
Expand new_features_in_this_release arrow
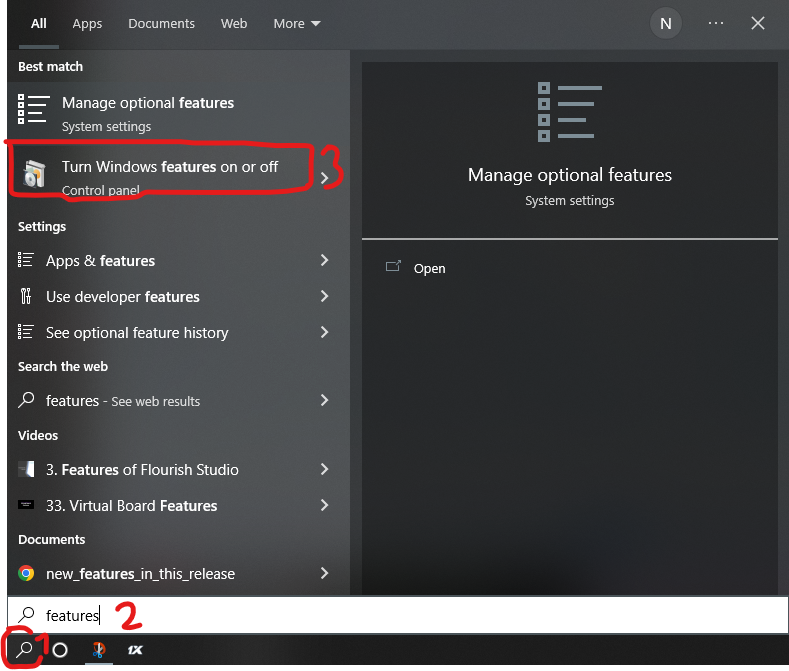click(x=325, y=573)
